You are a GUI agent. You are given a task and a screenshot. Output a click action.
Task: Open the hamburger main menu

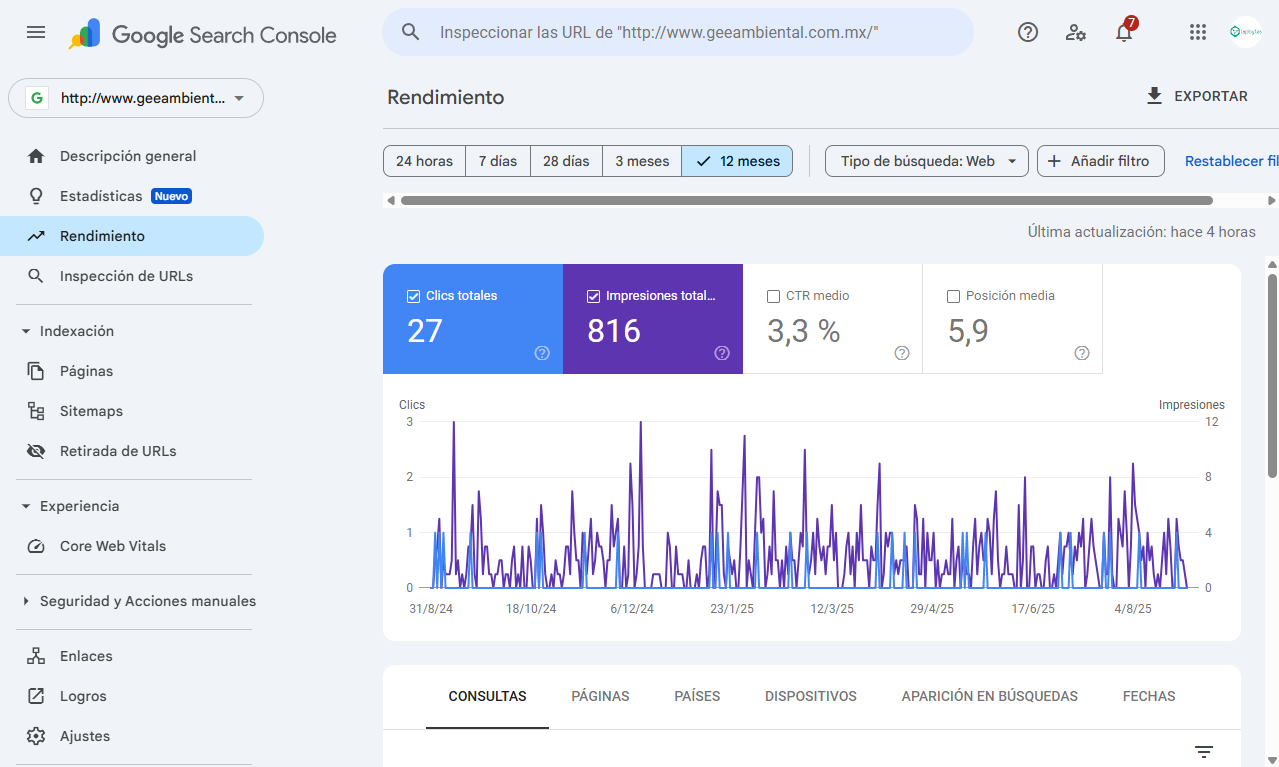[x=36, y=32]
